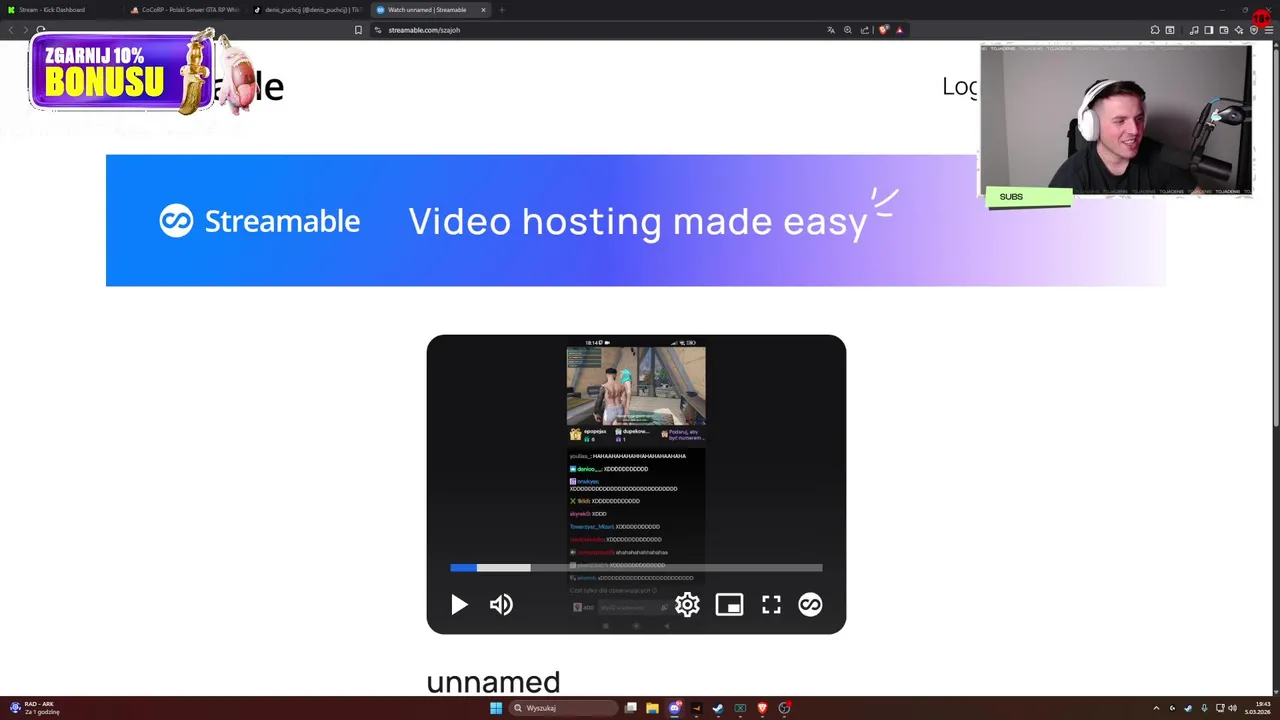Open File Explorer from the taskbar
1280x720 pixels.
click(652, 708)
